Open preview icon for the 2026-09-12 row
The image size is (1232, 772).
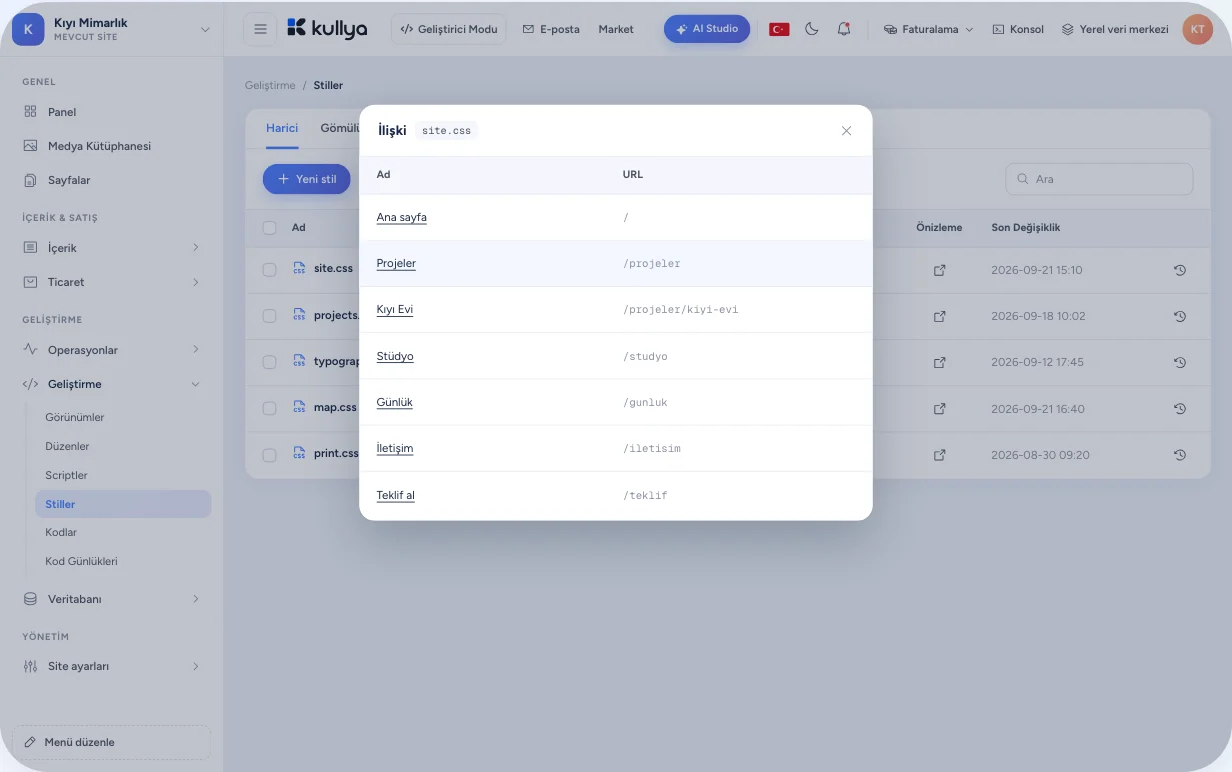click(940, 362)
